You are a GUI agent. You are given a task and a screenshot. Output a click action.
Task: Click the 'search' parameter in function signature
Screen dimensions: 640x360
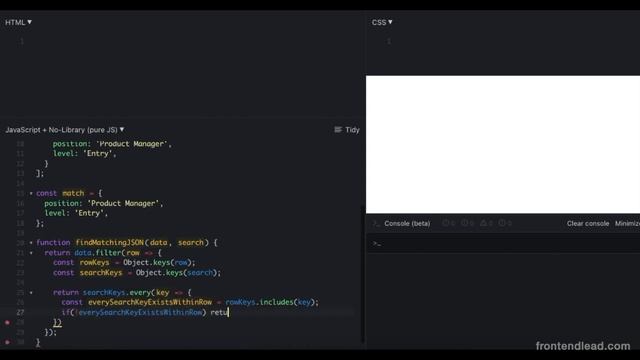[x=191, y=242]
